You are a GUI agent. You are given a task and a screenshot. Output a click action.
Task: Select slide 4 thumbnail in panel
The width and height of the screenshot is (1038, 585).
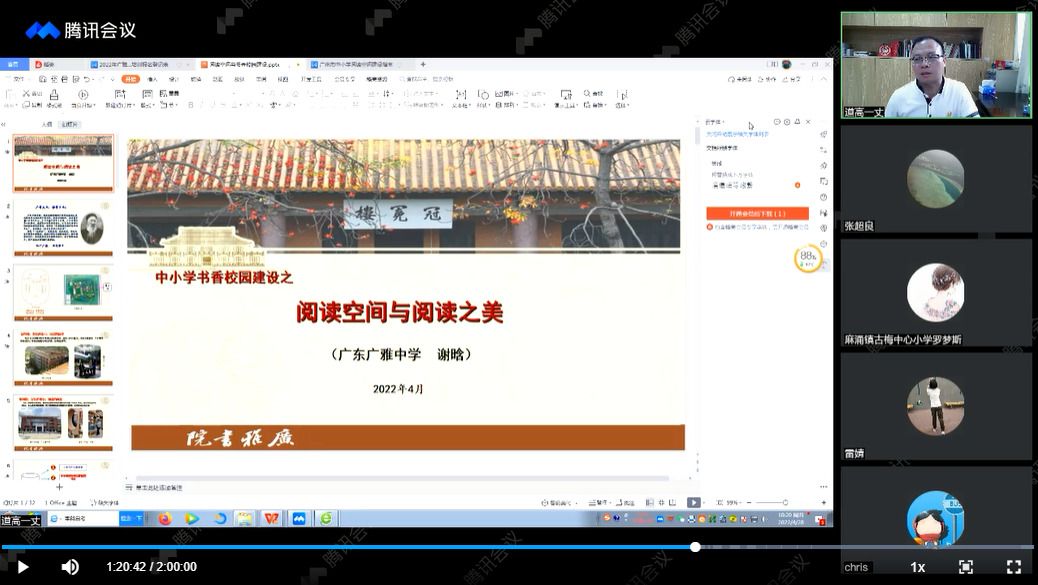pyautogui.click(x=63, y=358)
